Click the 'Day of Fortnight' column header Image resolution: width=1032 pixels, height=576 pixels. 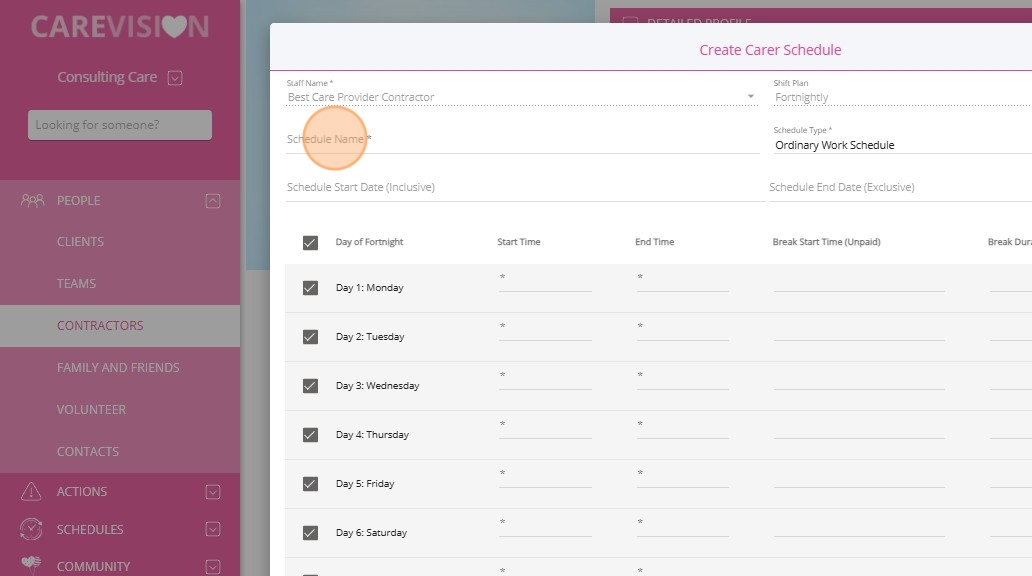369,242
